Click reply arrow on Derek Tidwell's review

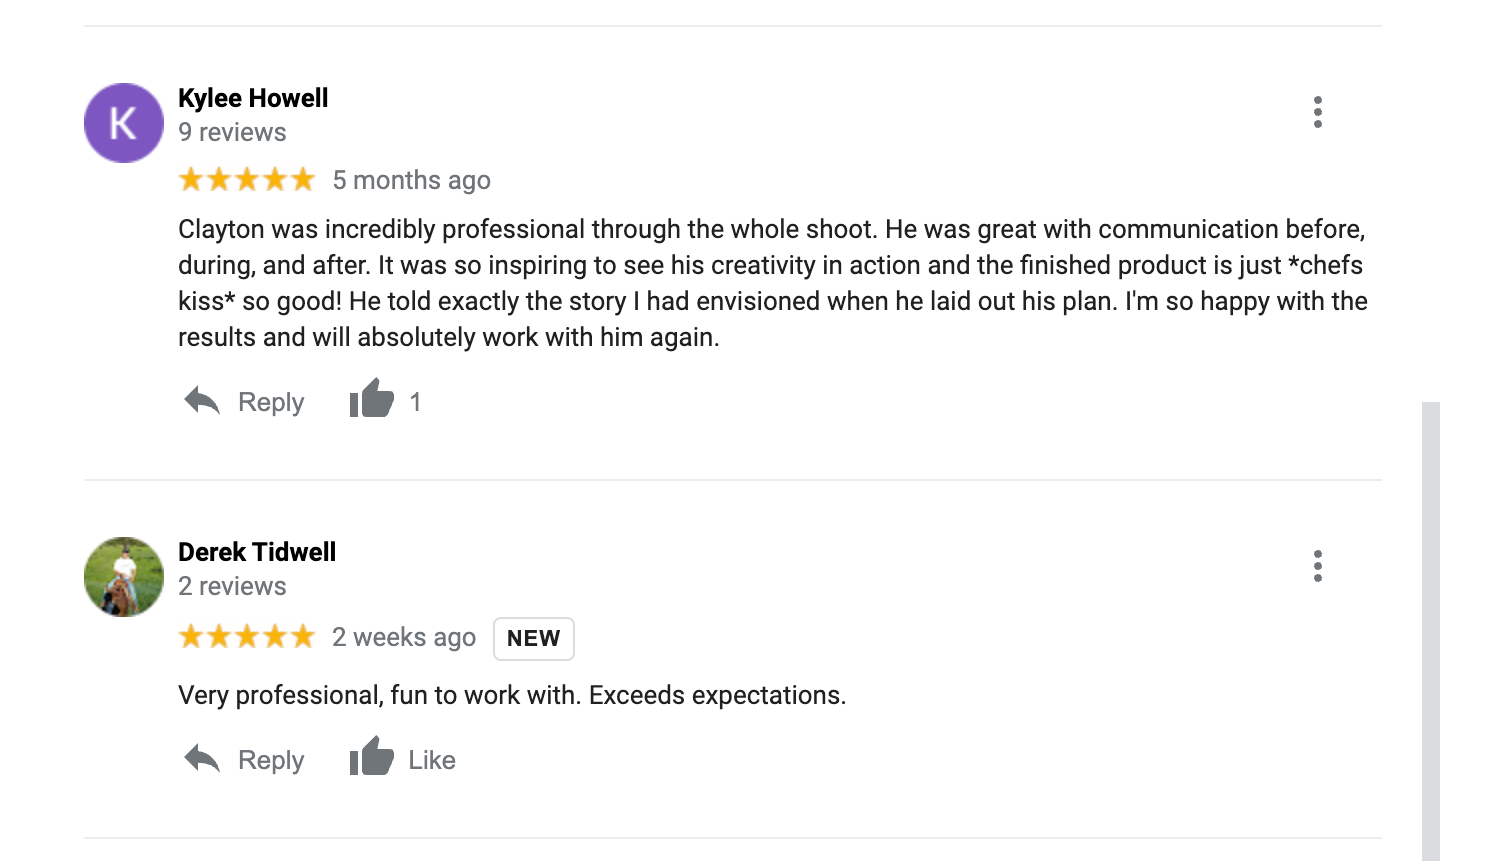pyautogui.click(x=202, y=759)
